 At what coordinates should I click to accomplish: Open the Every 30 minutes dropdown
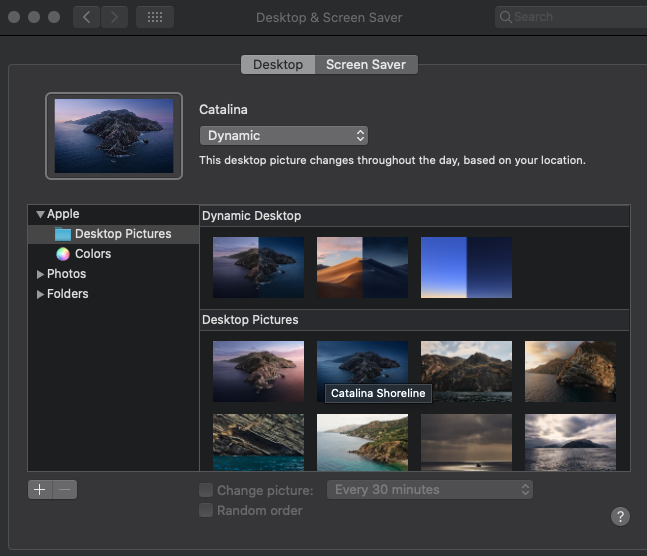click(430, 490)
